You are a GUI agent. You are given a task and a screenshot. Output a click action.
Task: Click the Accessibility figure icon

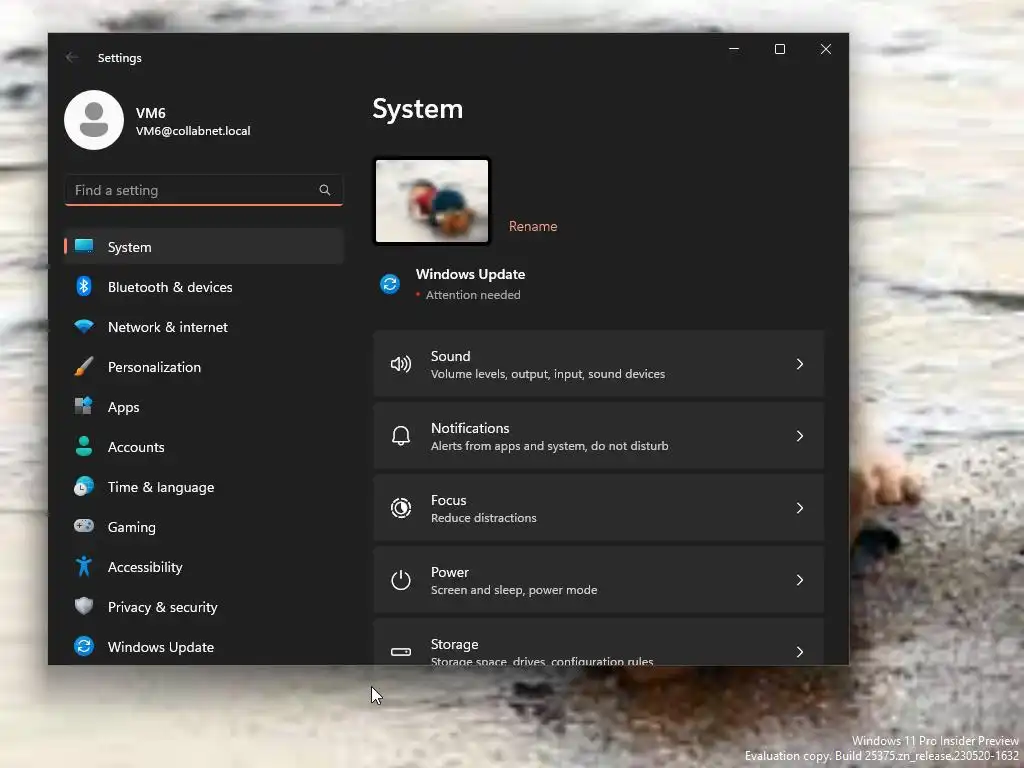coord(84,566)
